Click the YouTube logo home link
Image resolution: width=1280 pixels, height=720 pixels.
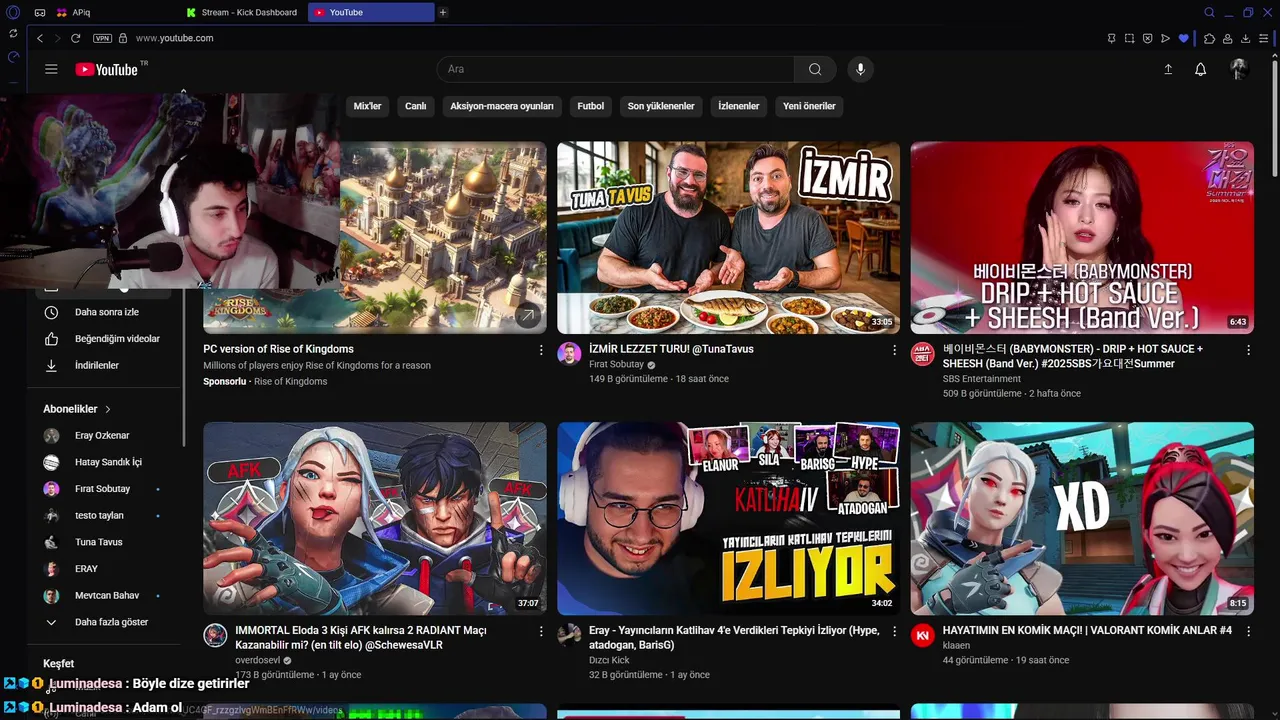(106, 69)
